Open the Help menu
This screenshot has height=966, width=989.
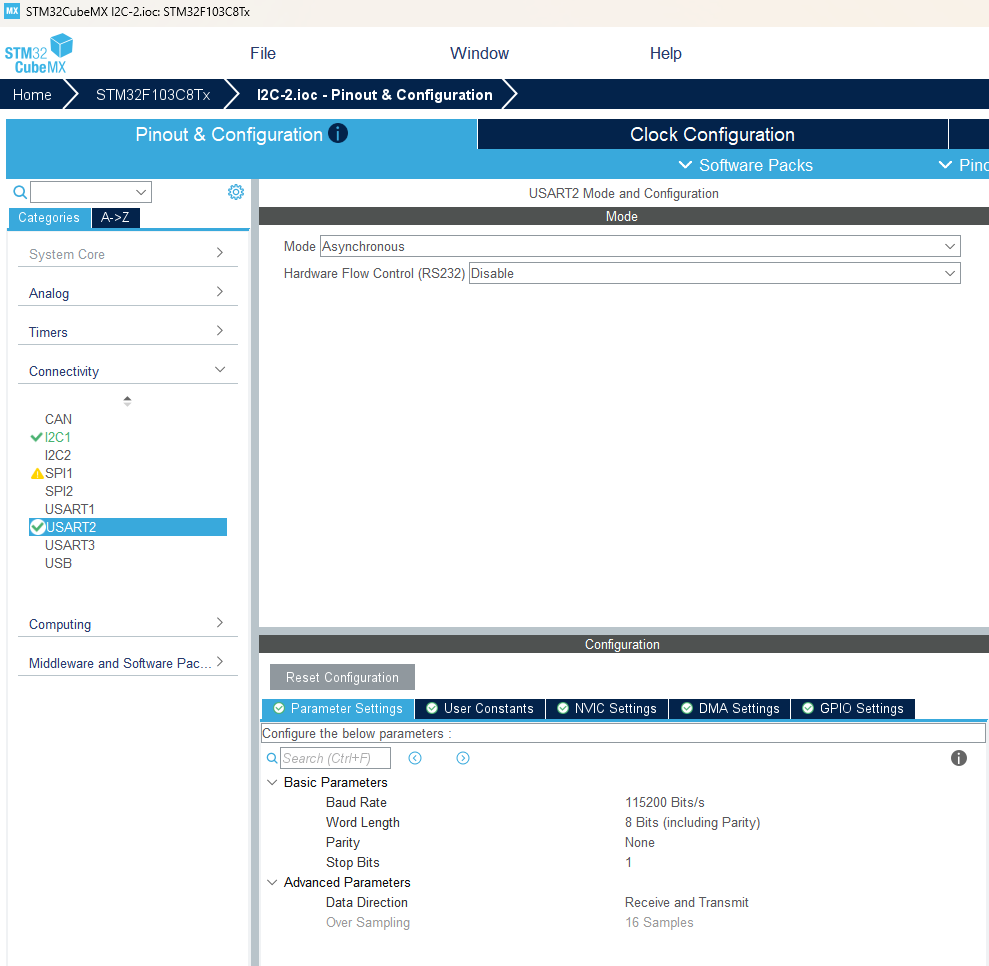665,54
